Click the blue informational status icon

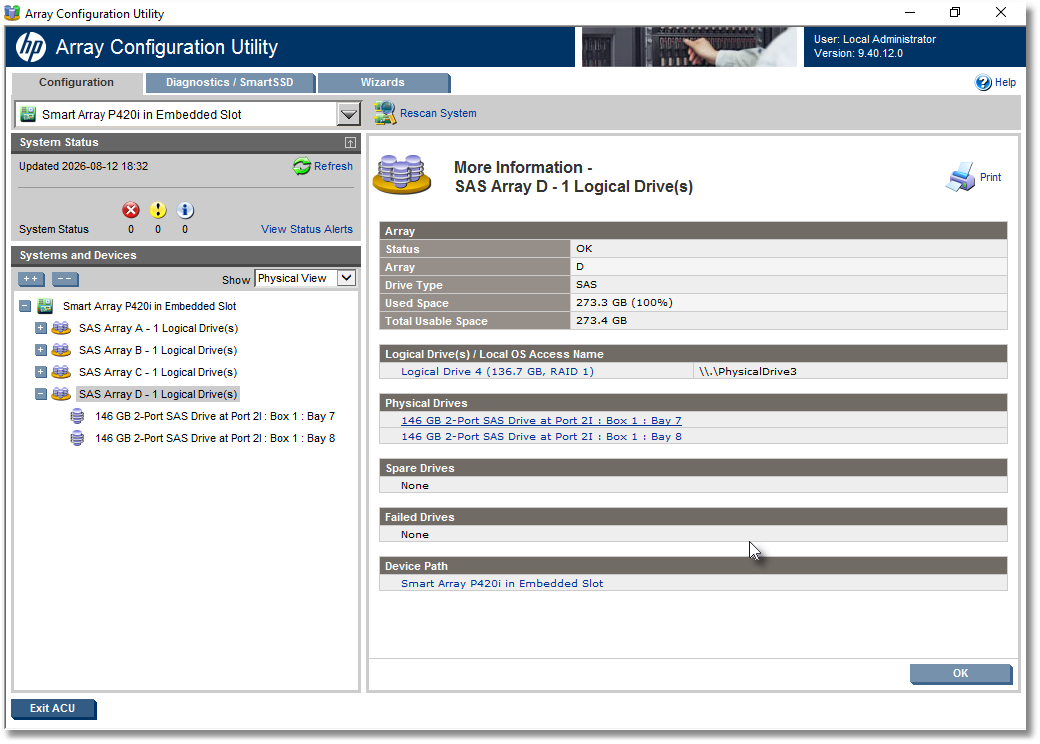click(x=185, y=210)
